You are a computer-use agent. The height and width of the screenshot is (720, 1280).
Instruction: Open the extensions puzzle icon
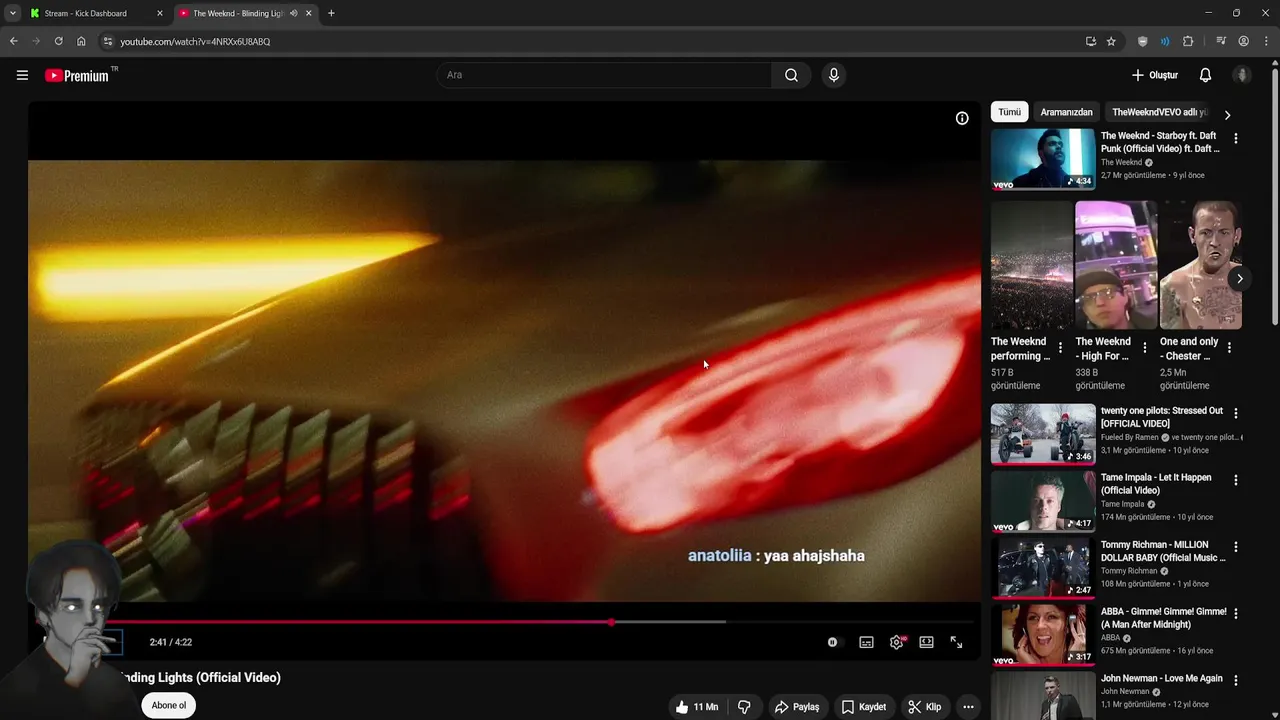point(1188,41)
